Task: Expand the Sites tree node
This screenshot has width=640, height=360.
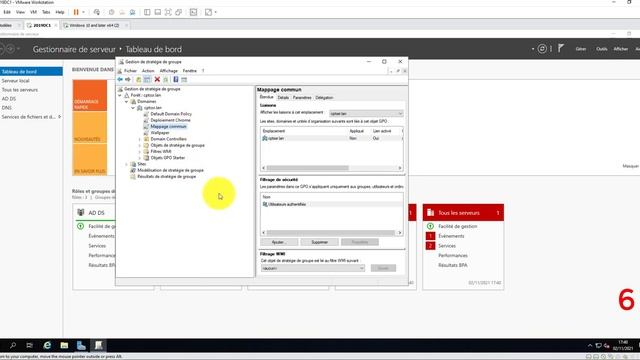Action: (127, 164)
